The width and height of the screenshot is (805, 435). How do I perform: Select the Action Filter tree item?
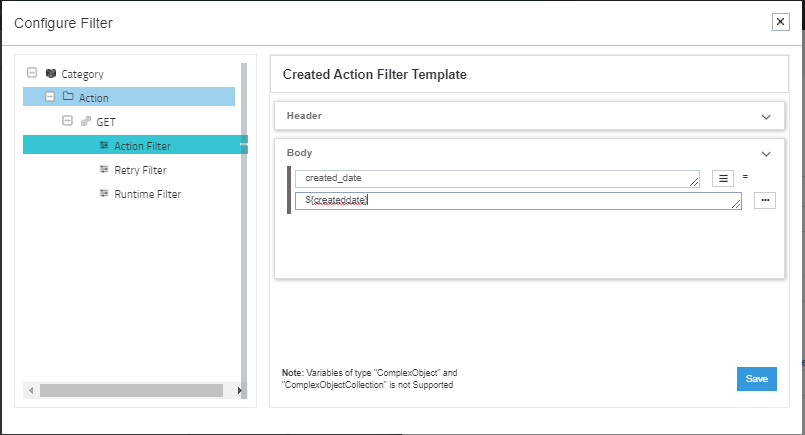click(x=136, y=145)
